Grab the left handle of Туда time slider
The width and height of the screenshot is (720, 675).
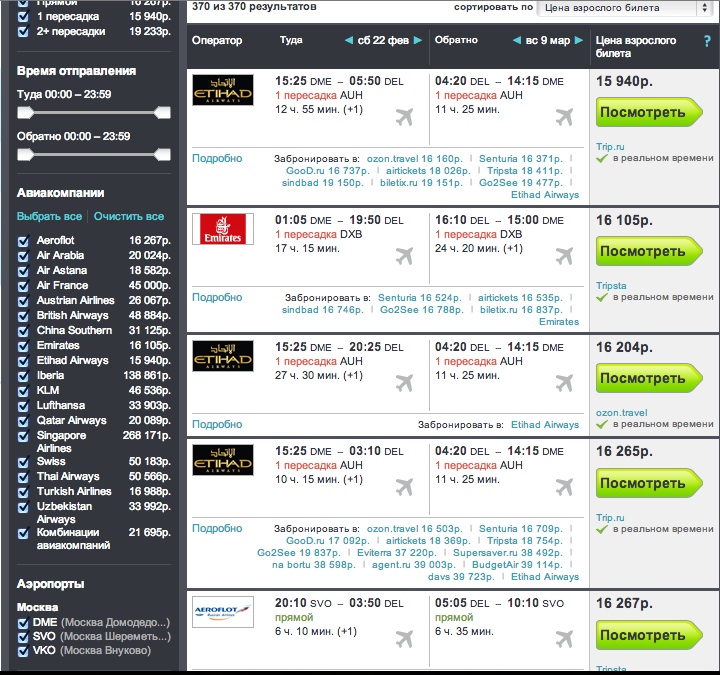click(24, 113)
